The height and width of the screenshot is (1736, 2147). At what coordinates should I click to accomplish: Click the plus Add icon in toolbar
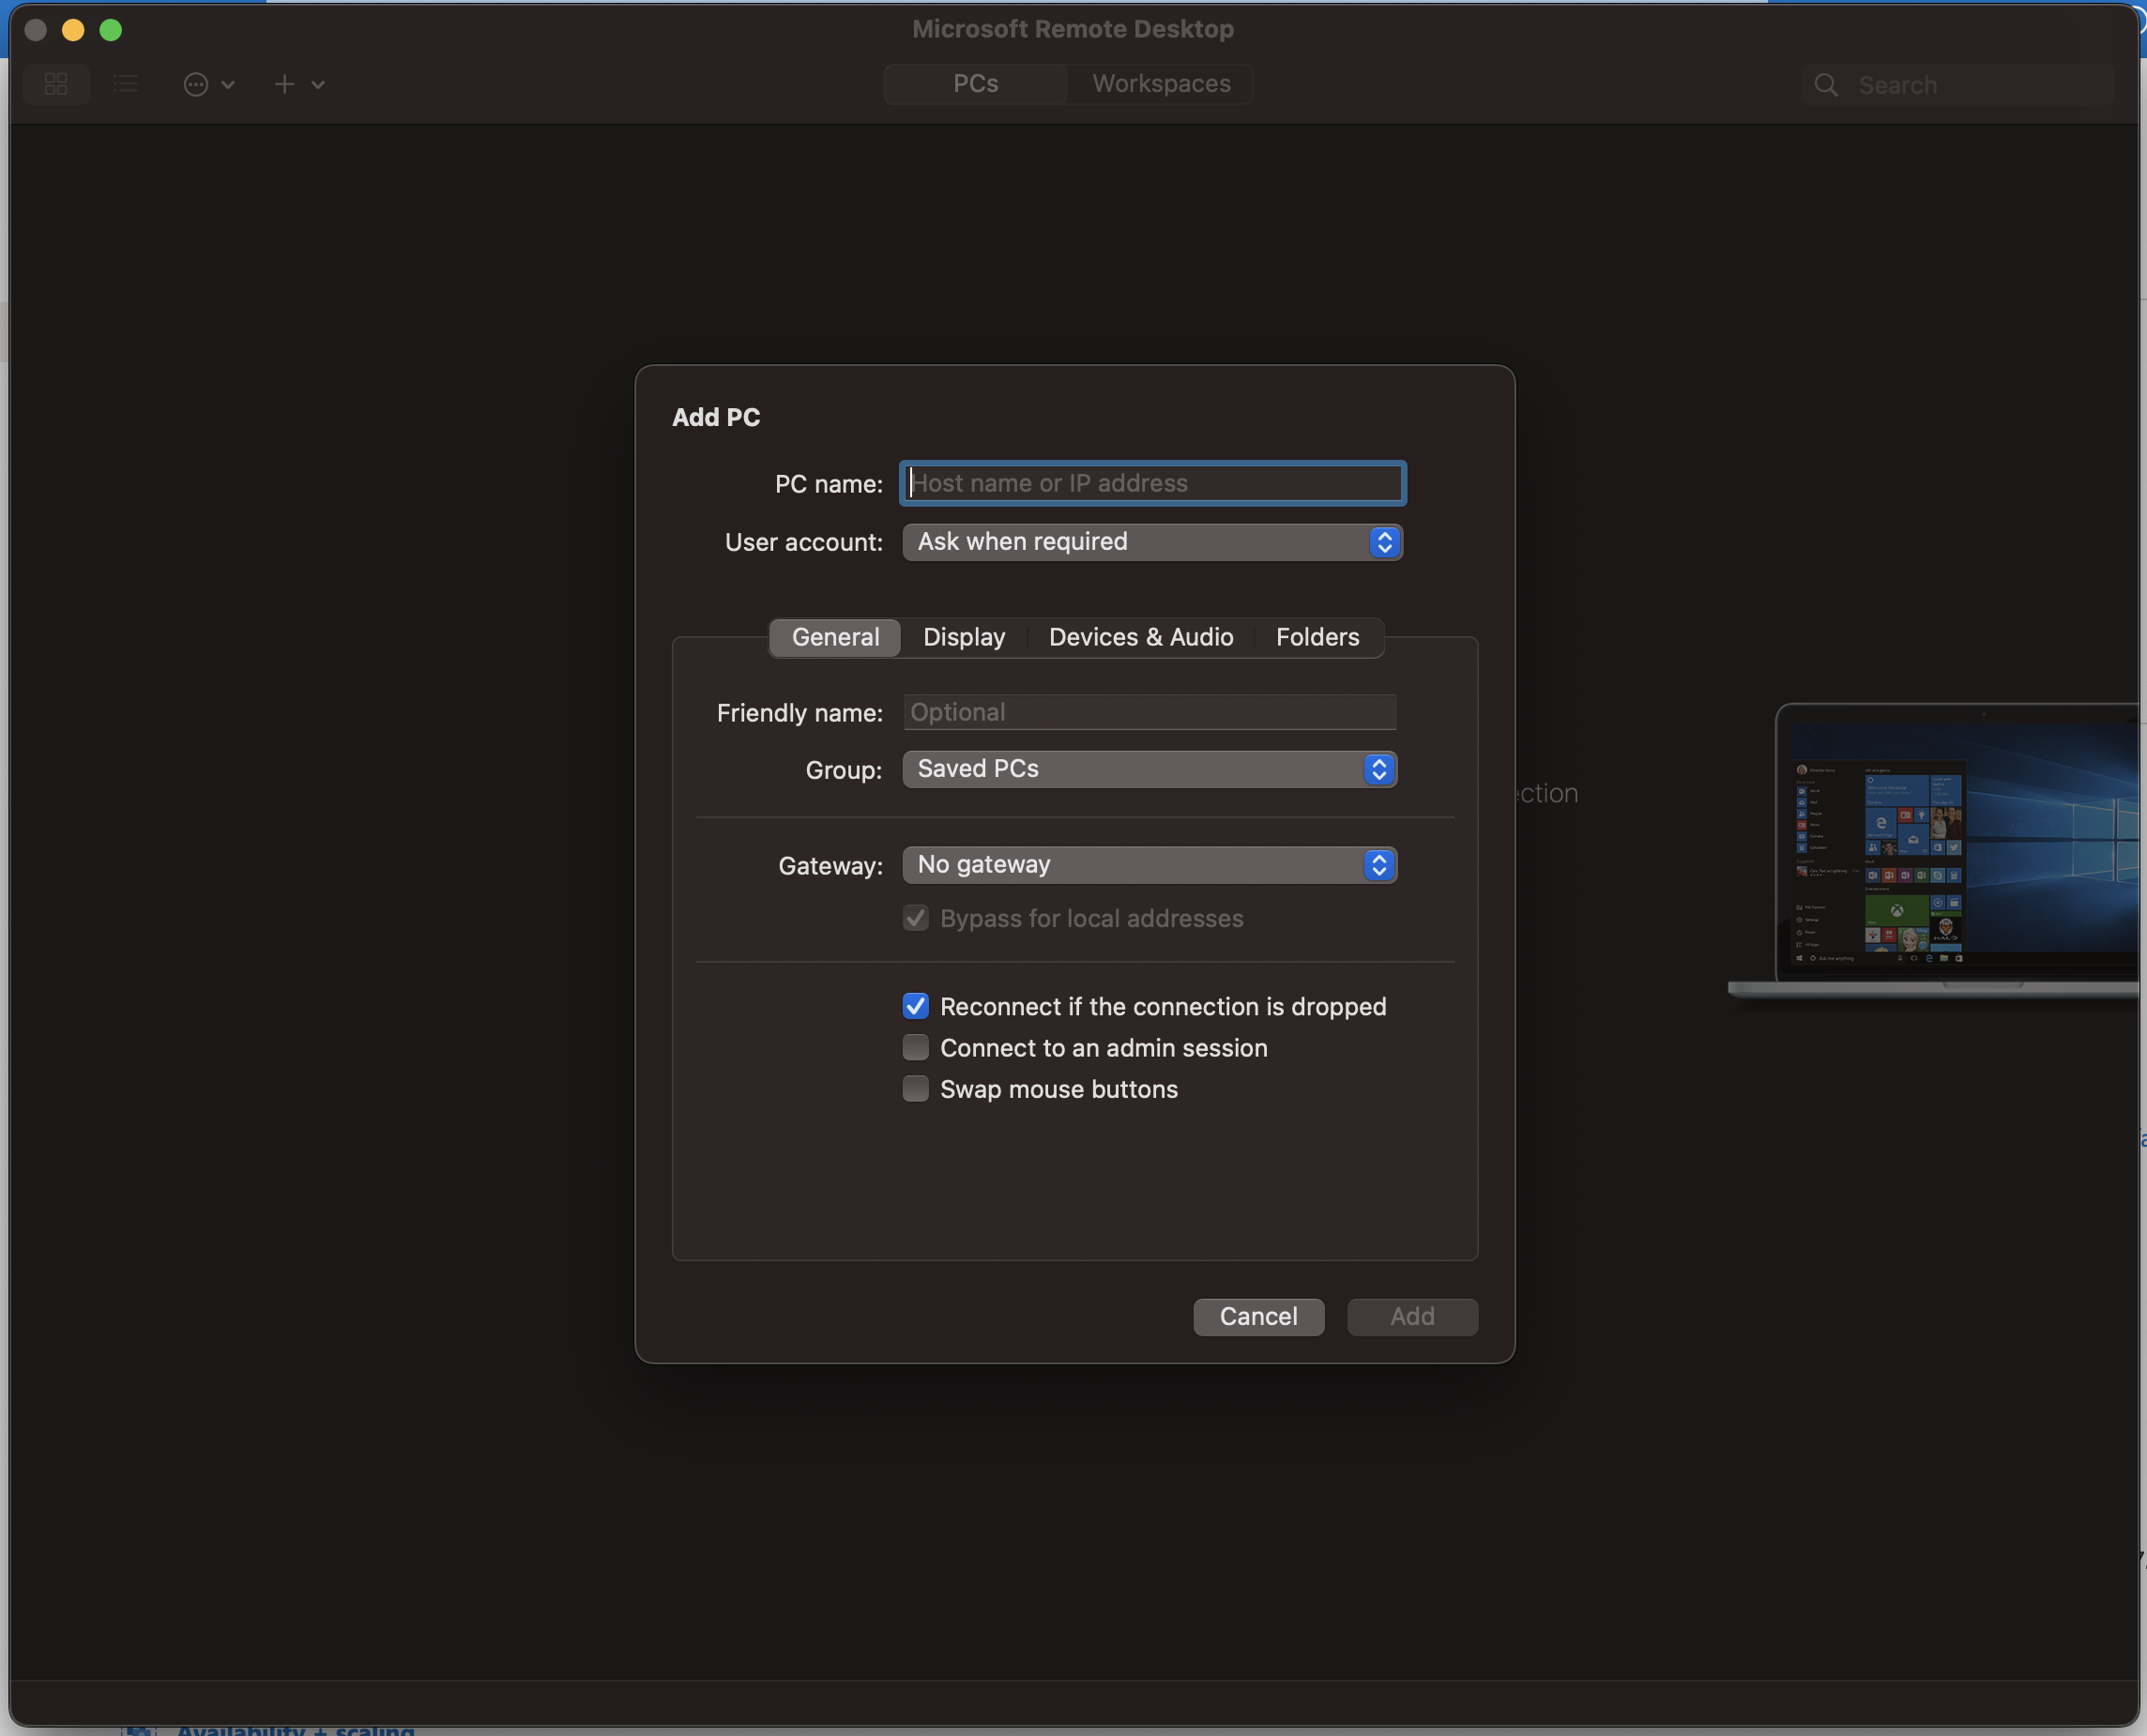[x=284, y=84]
